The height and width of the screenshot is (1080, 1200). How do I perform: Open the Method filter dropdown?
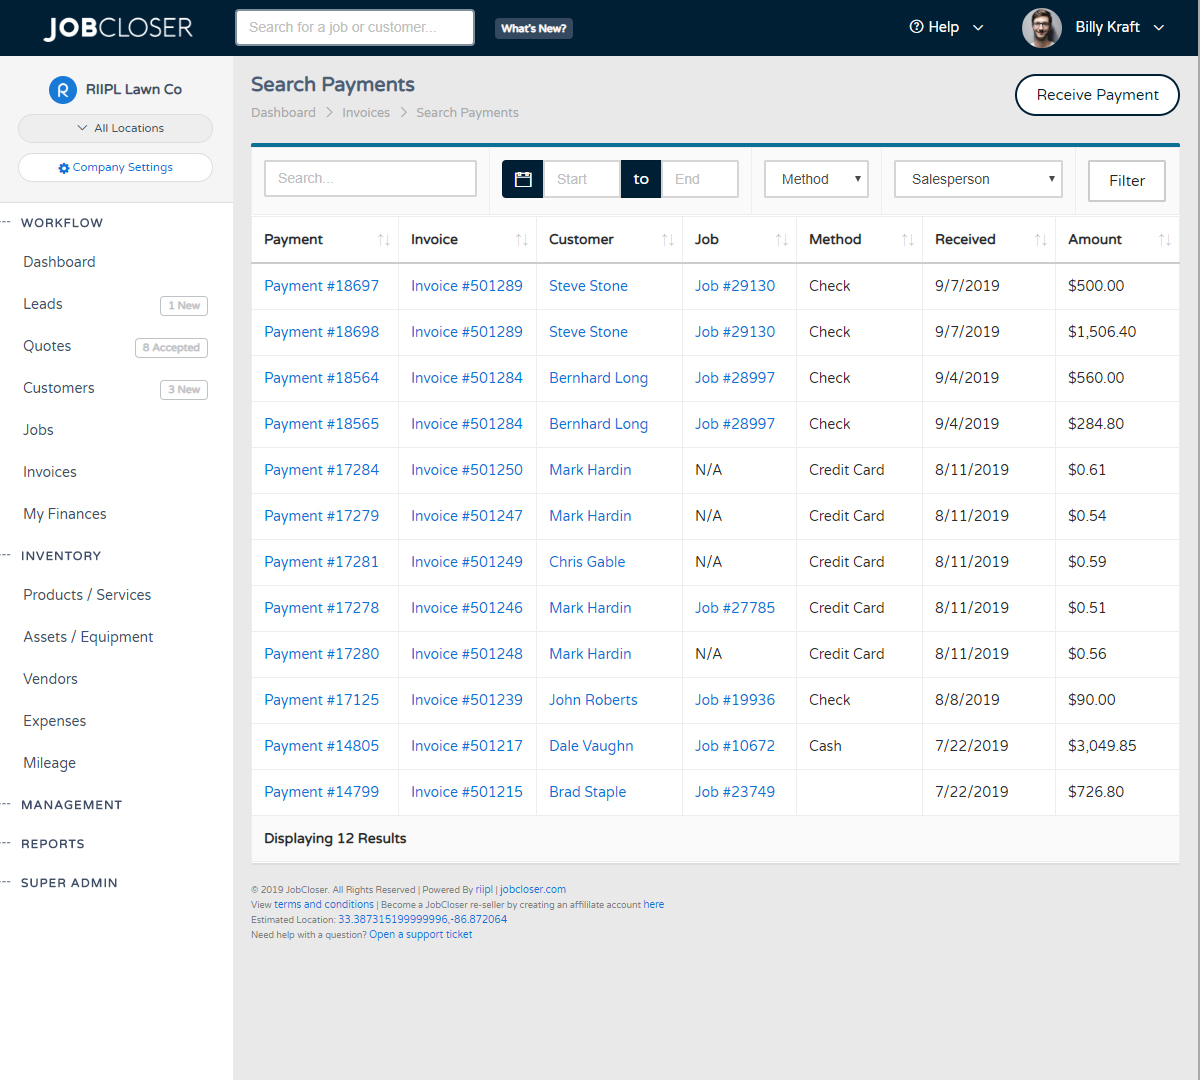pyautogui.click(x=816, y=178)
